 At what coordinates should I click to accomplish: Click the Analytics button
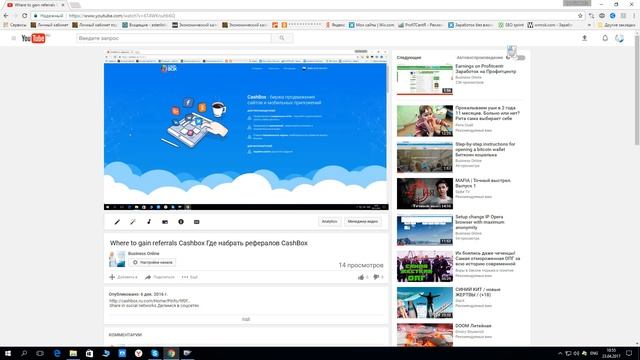[x=329, y=222]
